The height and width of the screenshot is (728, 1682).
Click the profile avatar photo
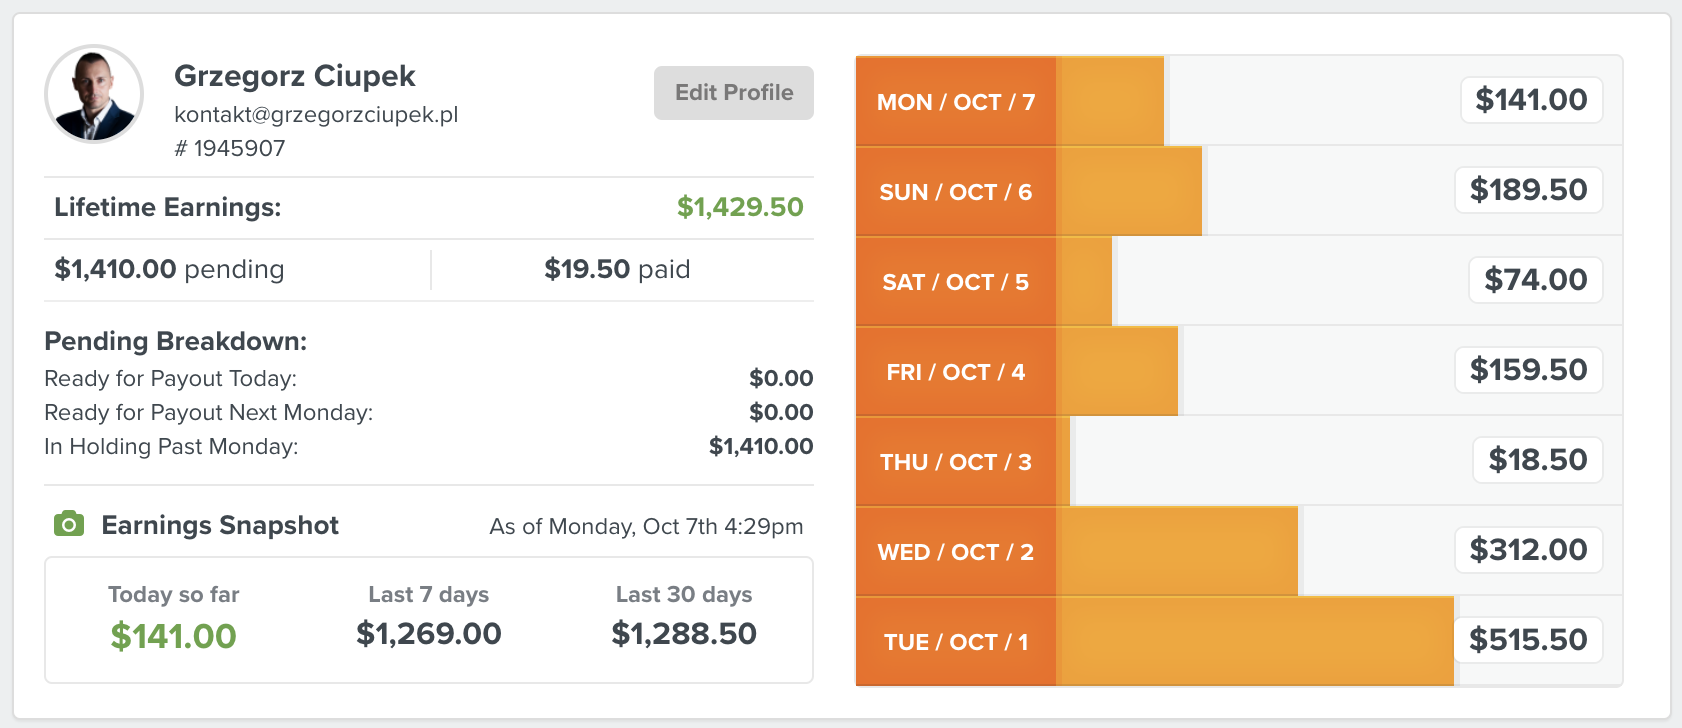point(94,94)
